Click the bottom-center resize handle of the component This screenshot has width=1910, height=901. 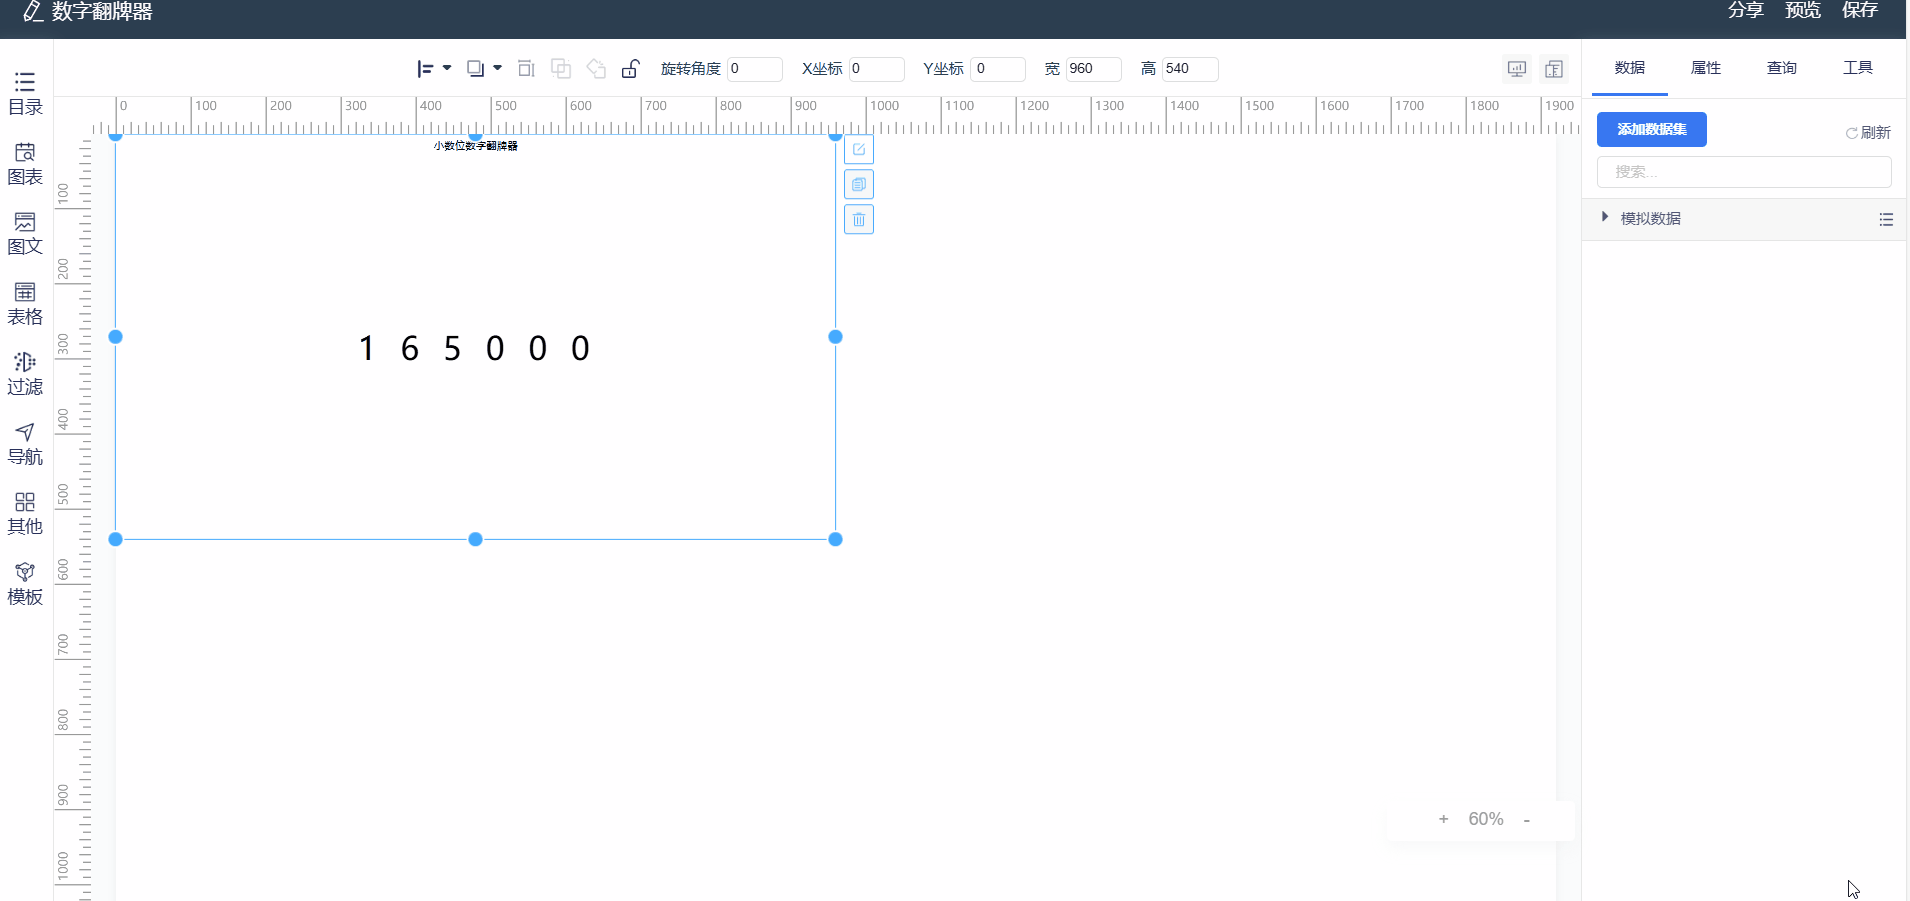(476, 539)
